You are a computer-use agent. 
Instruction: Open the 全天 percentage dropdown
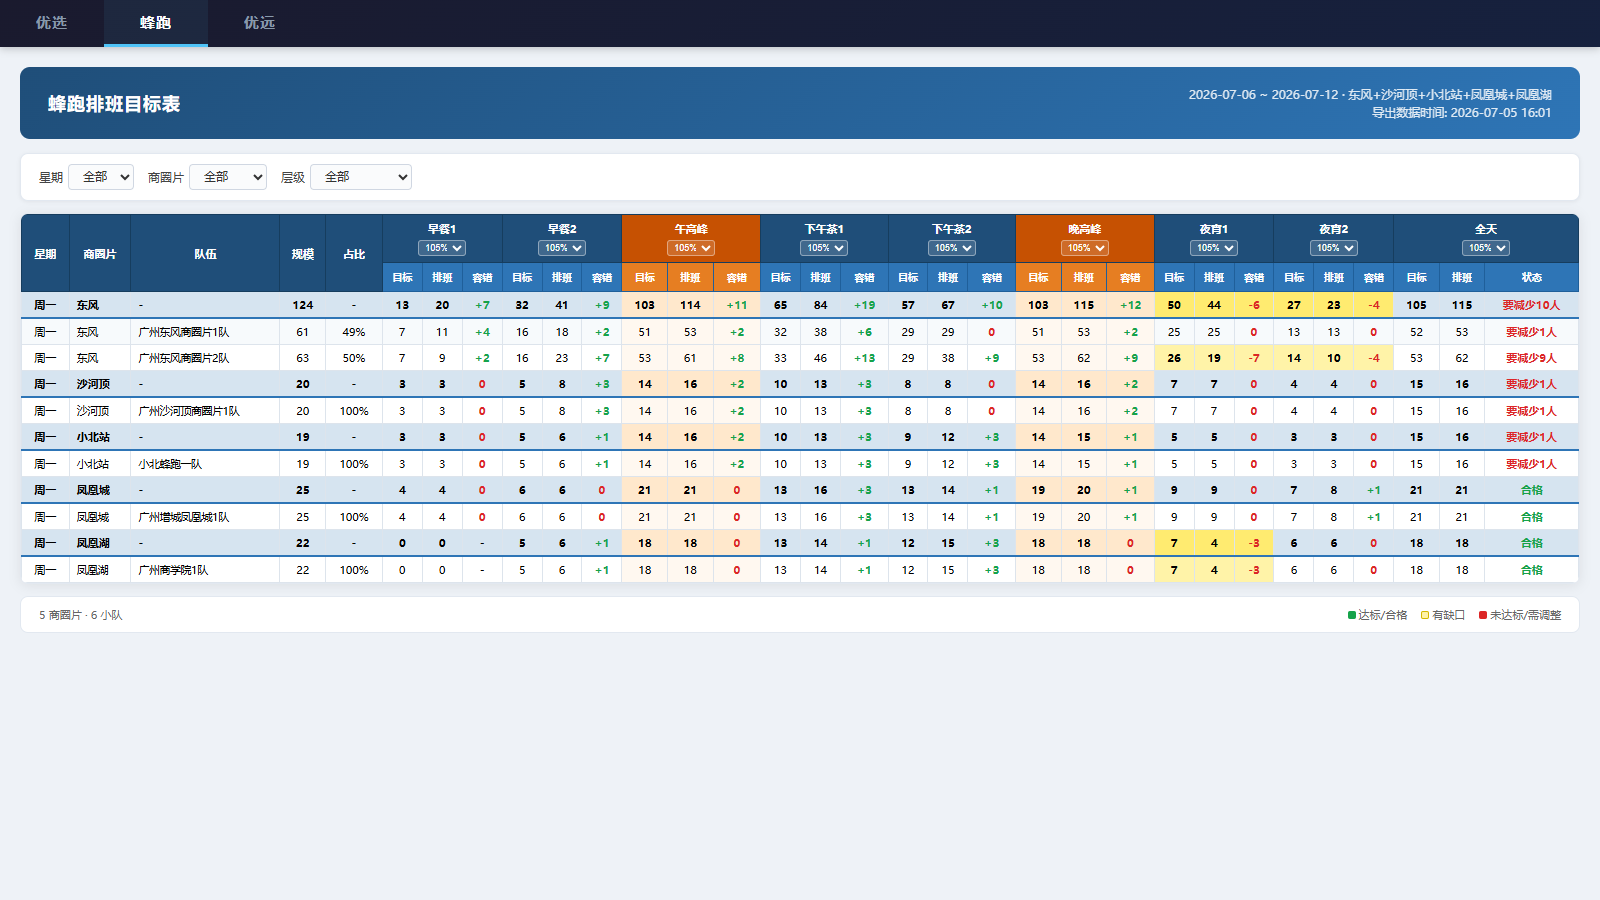pos(1486,248)
